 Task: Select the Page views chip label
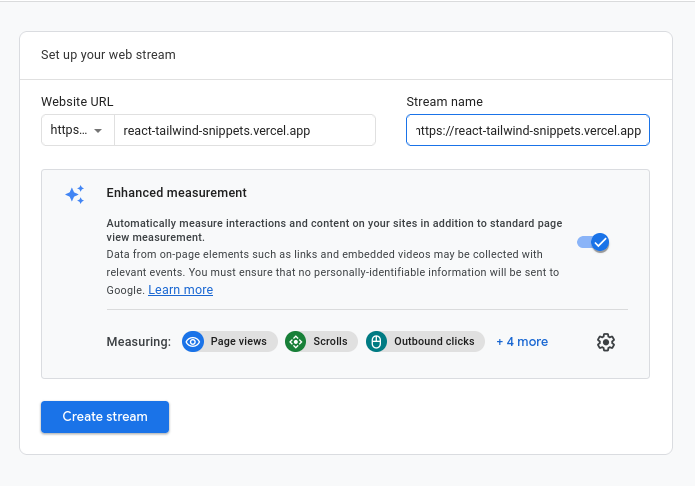click(x=238, y=342)
